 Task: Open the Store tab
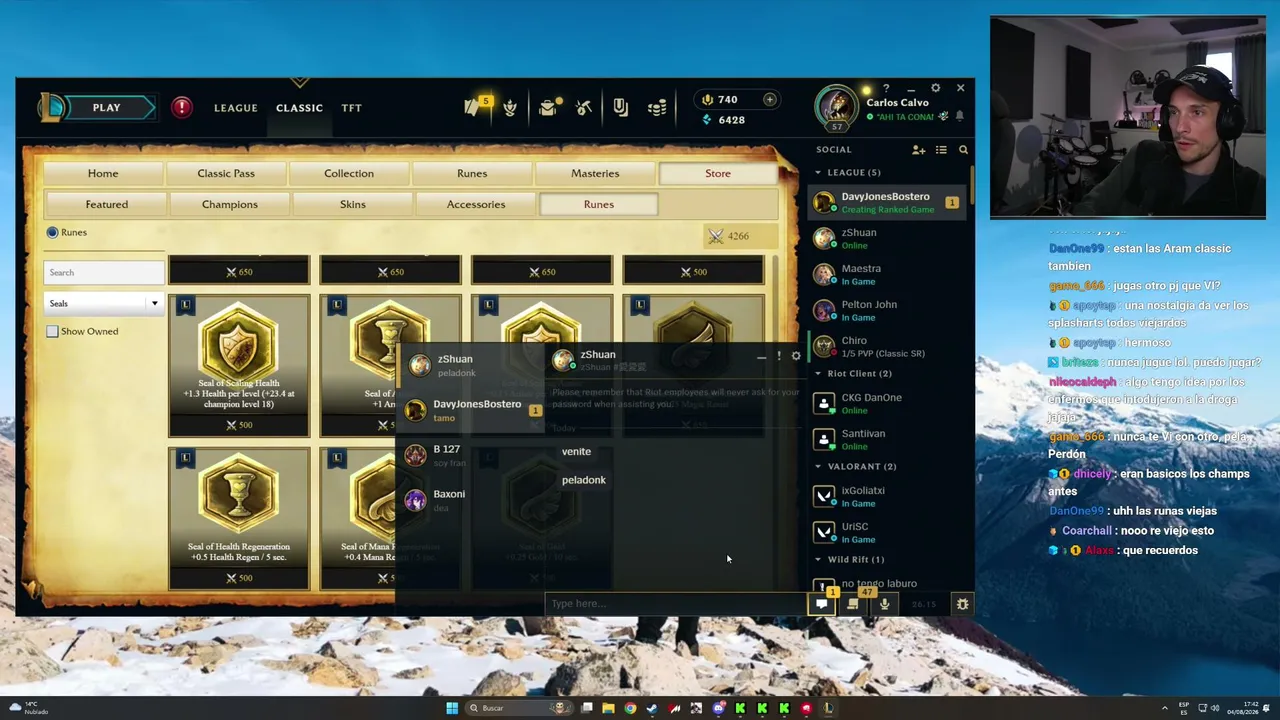point(718,173)
